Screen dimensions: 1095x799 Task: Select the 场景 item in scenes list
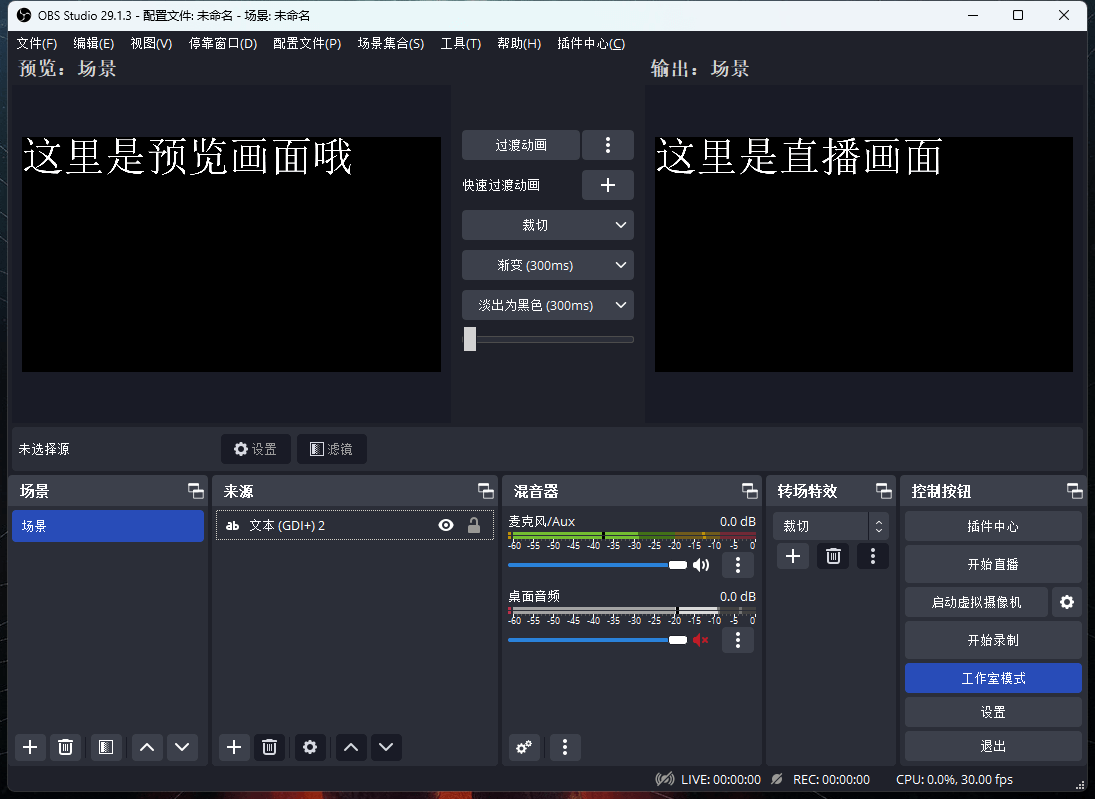pos(108,526)
